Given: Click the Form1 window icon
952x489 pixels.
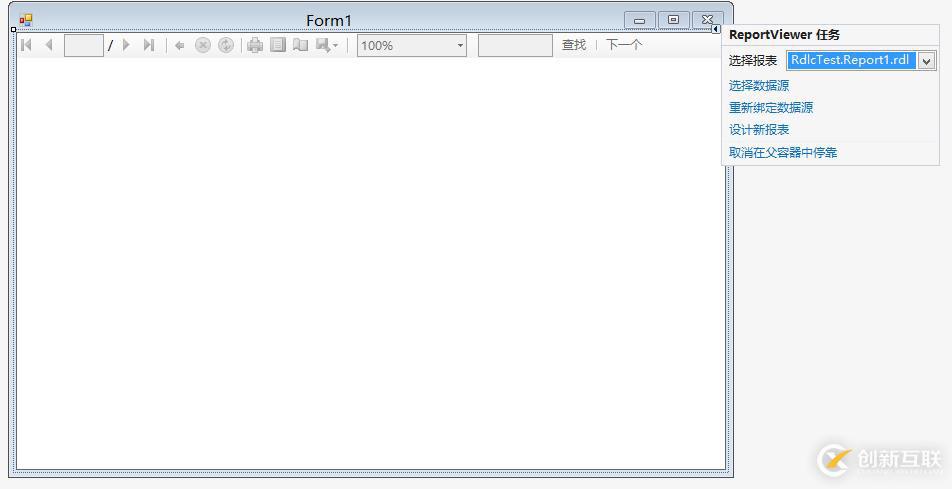Looking at the screenshot, I should (x=26, y=20).
